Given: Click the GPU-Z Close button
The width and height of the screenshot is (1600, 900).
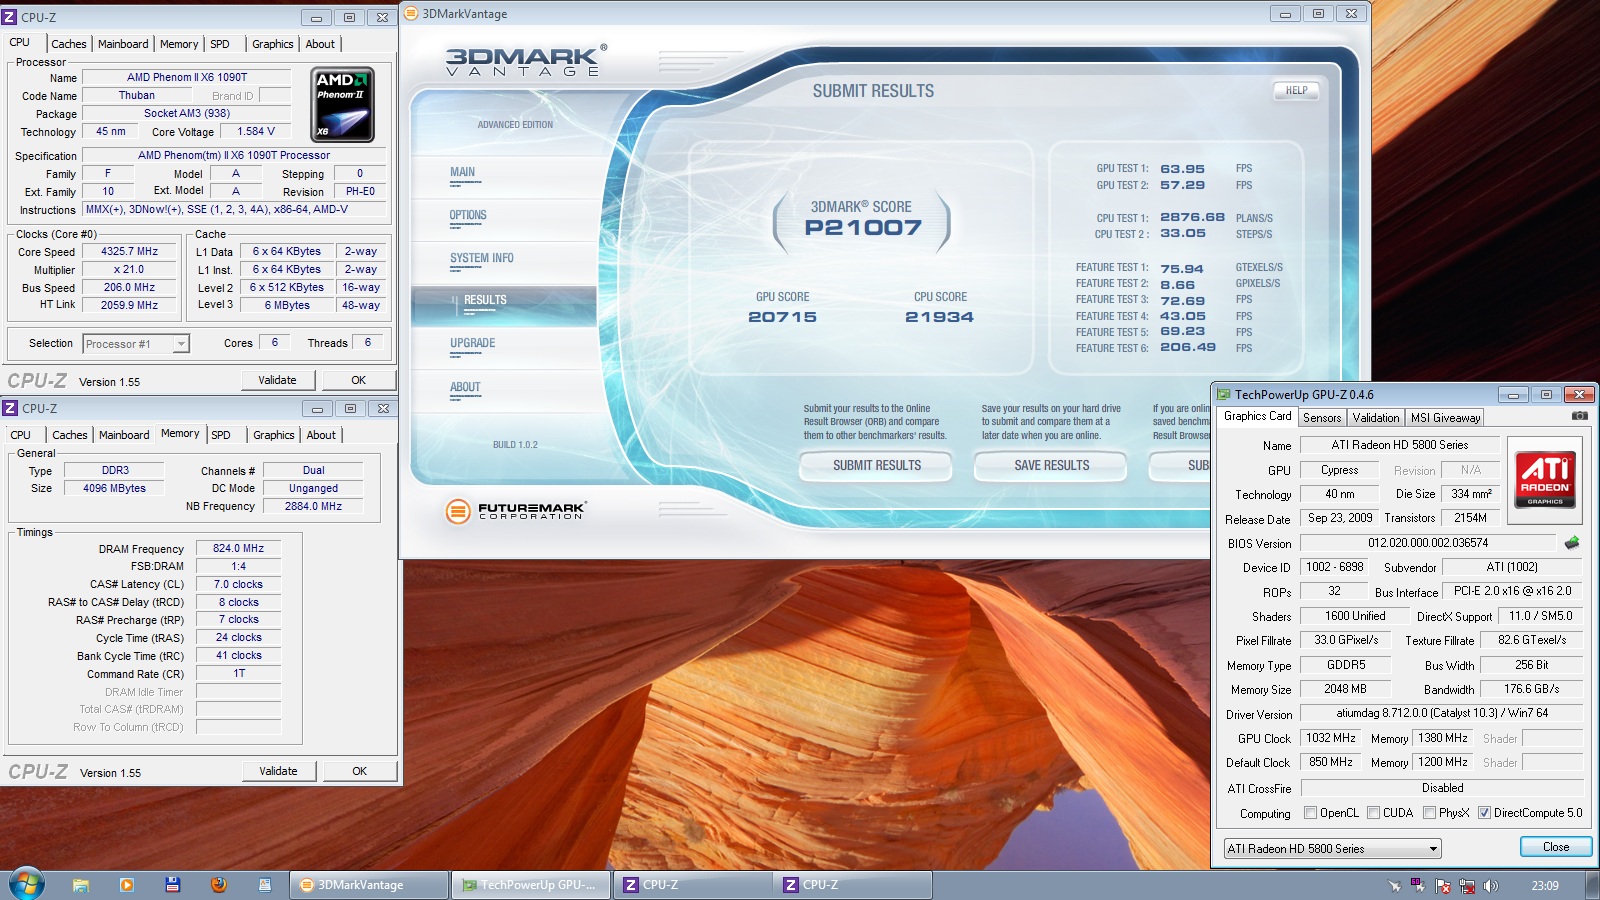Looking at the screenshot, I should 1556,847.
